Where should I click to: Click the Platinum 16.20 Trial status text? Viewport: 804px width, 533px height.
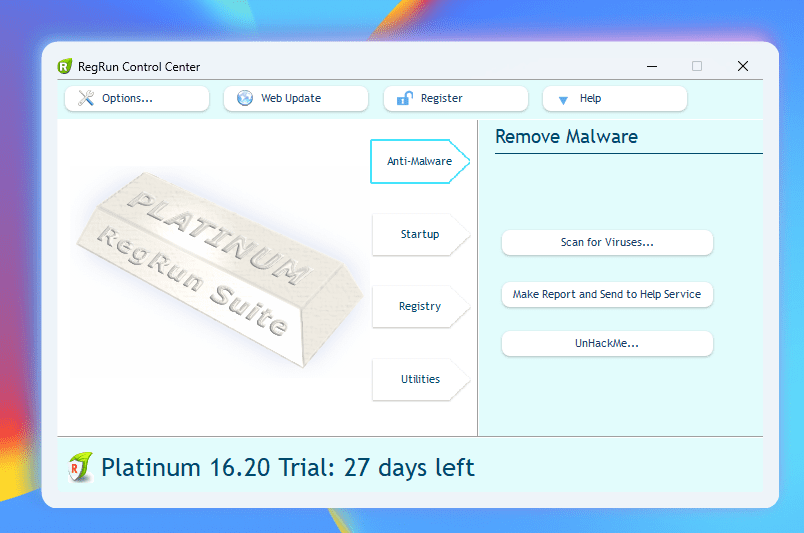tap(288, 467)
